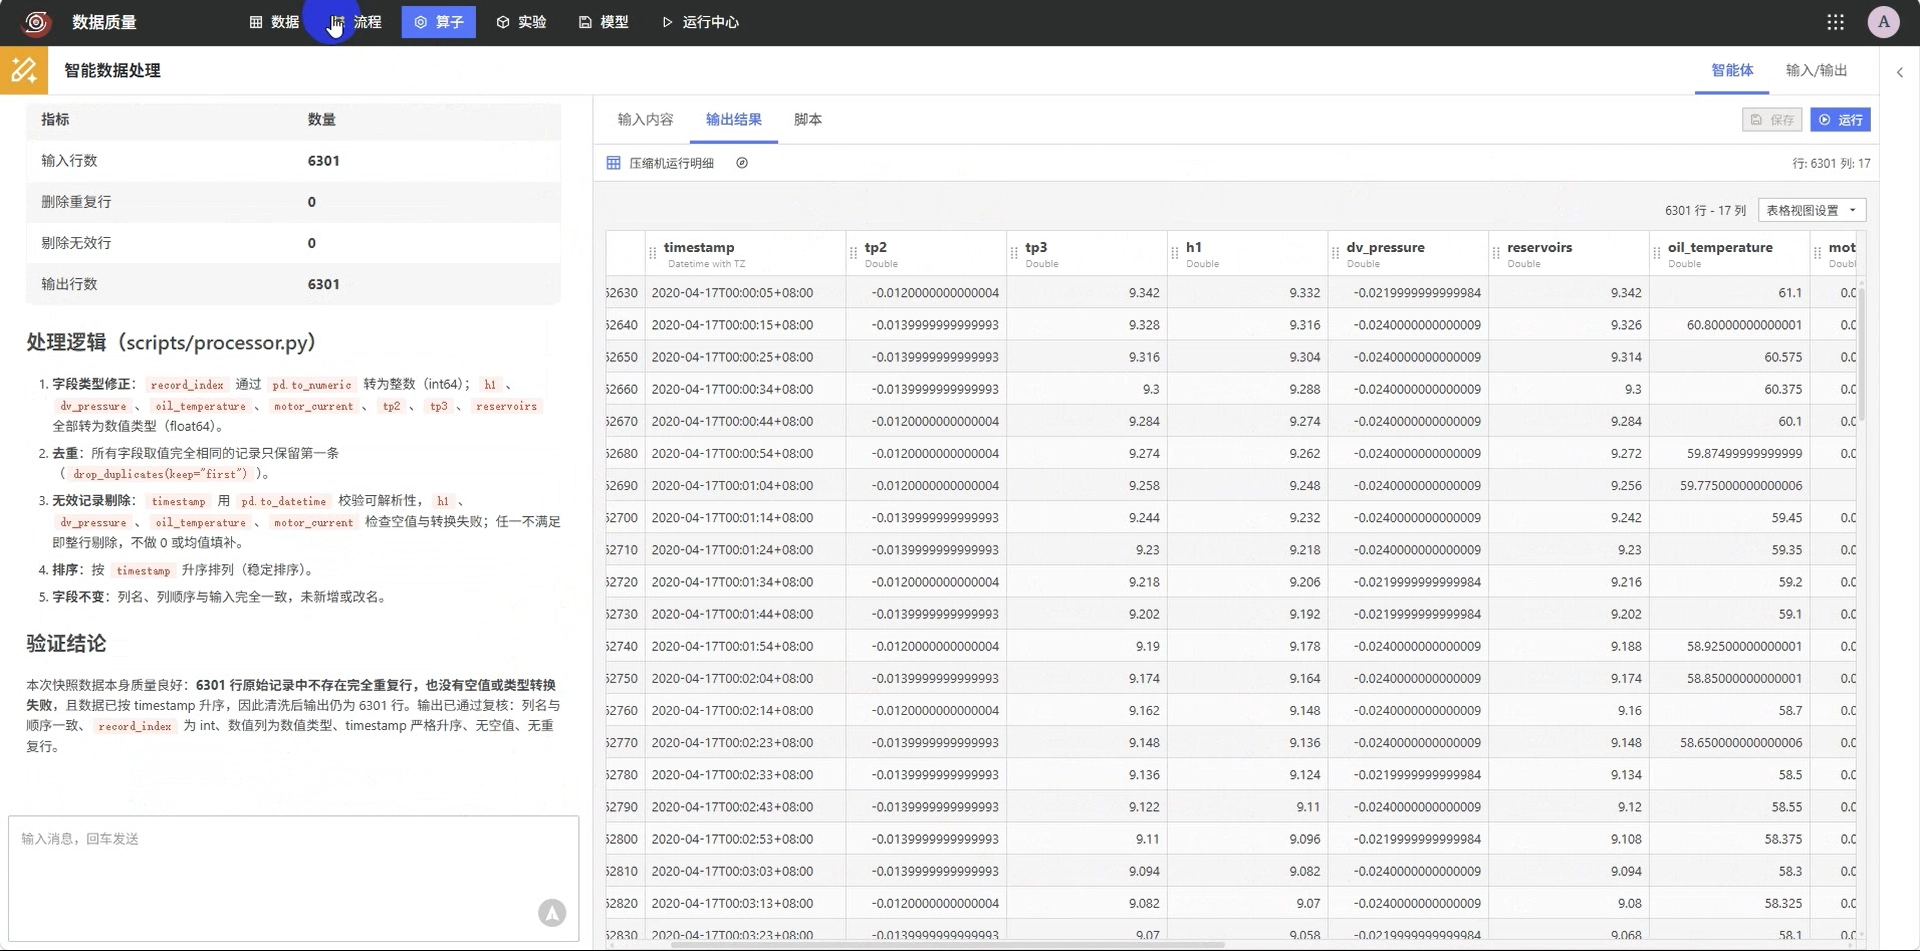The width and height of the screenshot is (1920, 951).
Task: Open the 数据 nav menu
Action: tap(274, 22)
